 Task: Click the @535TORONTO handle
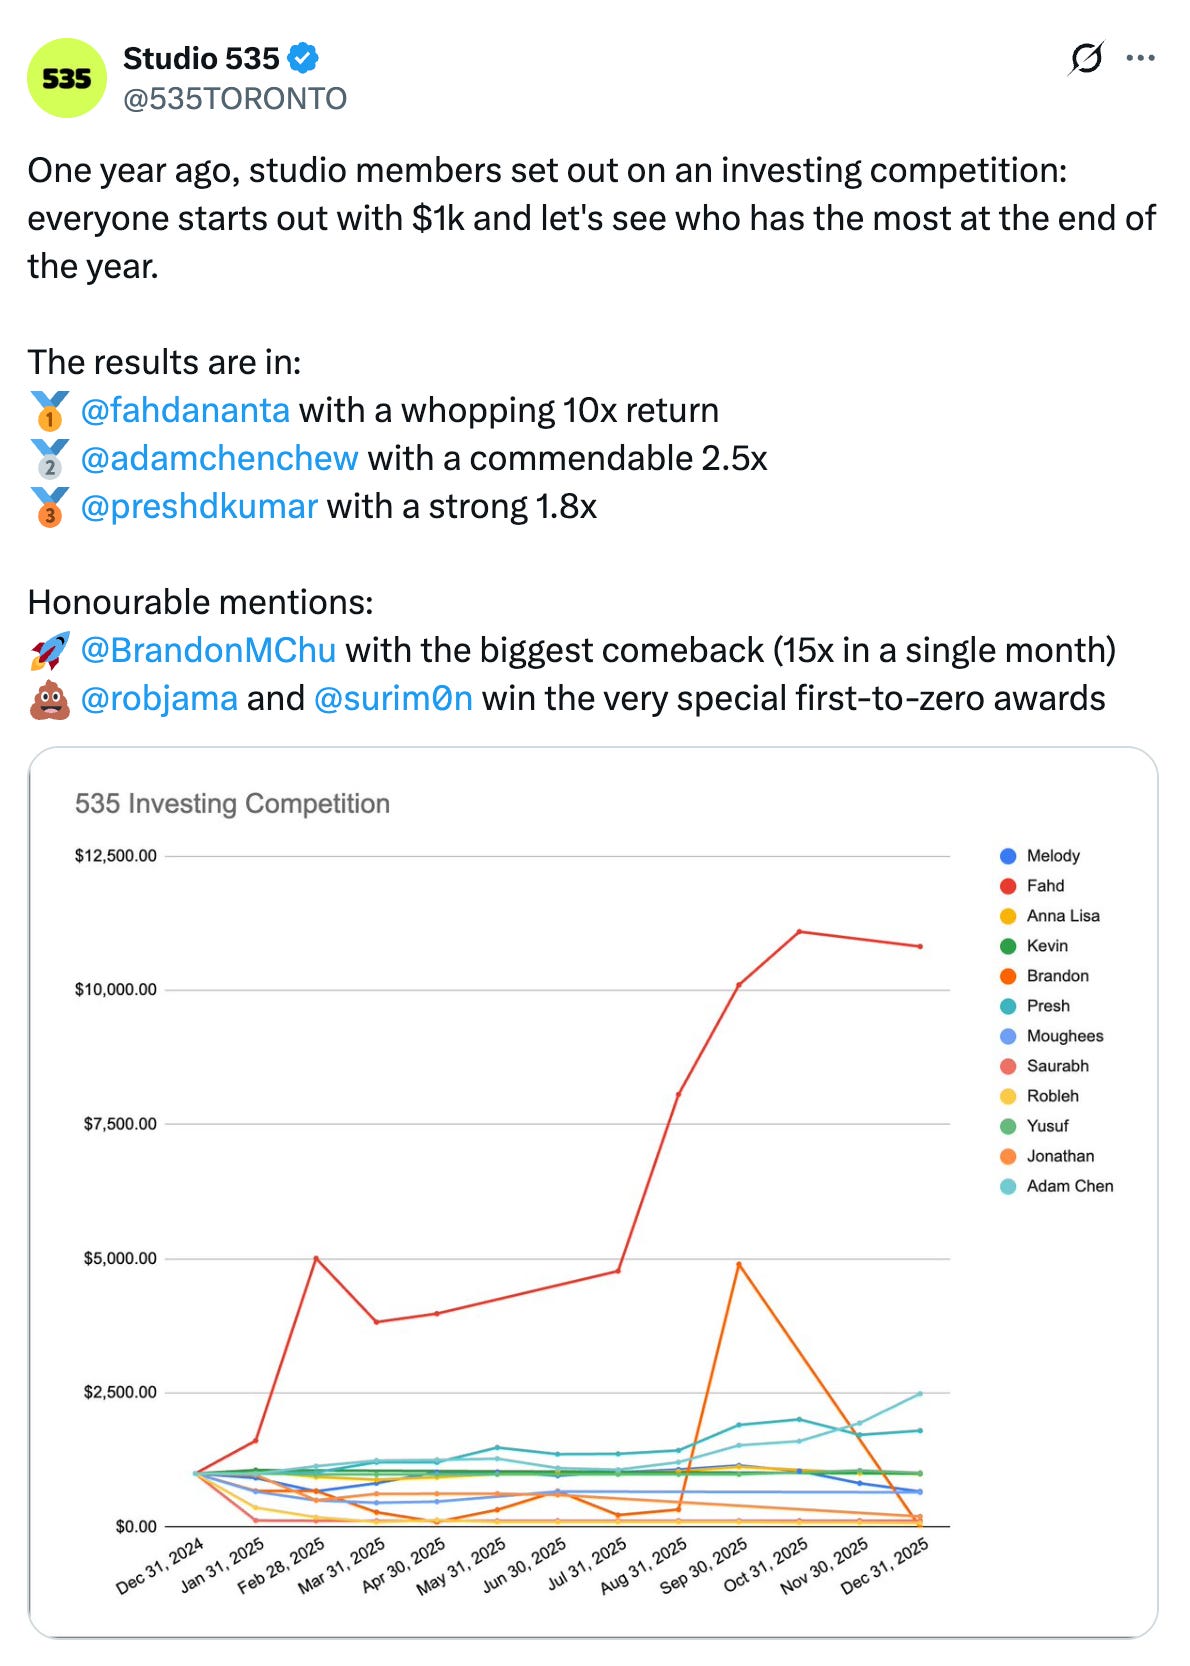click(235, 98)
